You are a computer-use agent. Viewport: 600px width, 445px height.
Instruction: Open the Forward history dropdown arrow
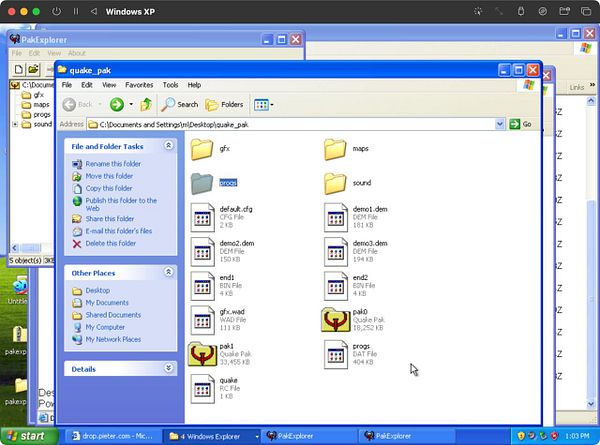coord(131,104)
